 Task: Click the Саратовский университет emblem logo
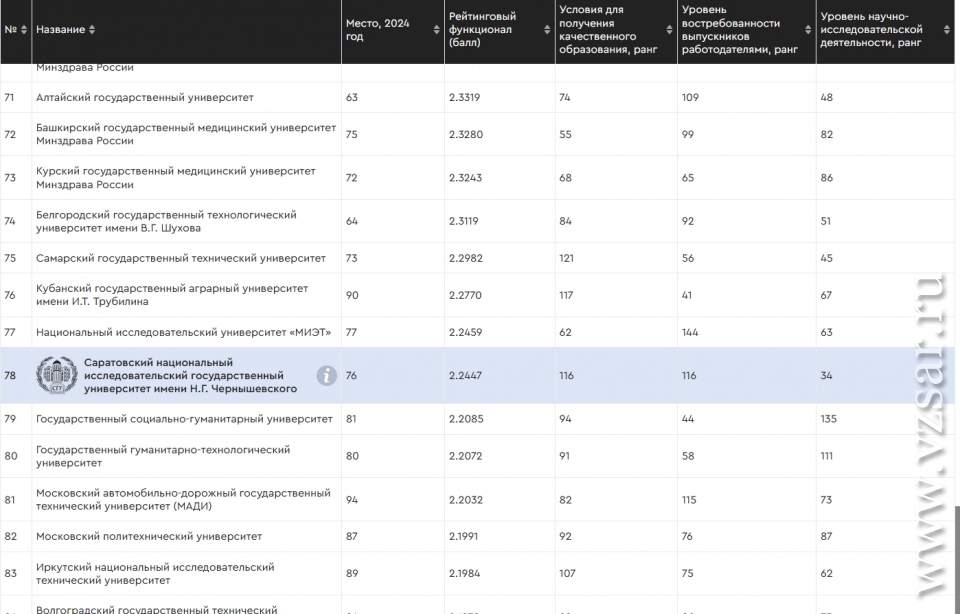point(56,375)
